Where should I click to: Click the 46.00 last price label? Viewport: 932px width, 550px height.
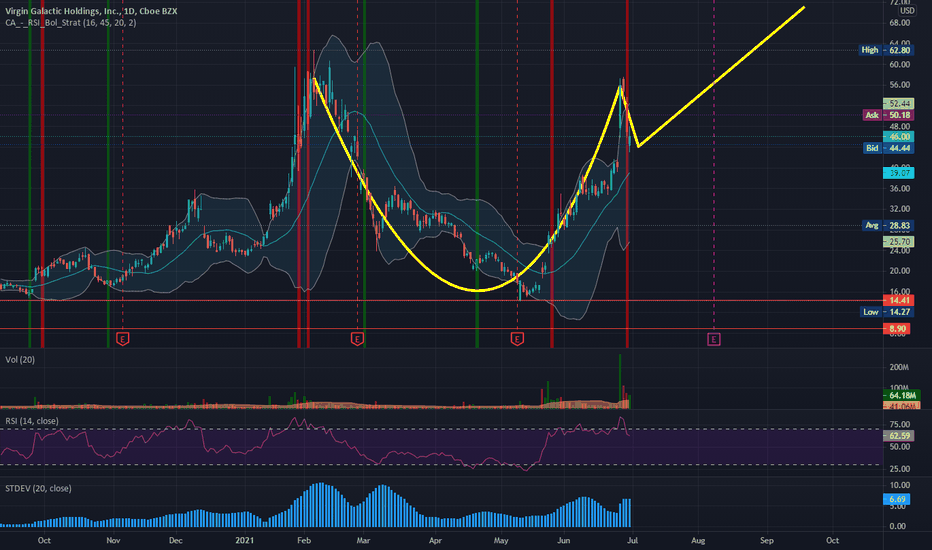coord(899,137)
